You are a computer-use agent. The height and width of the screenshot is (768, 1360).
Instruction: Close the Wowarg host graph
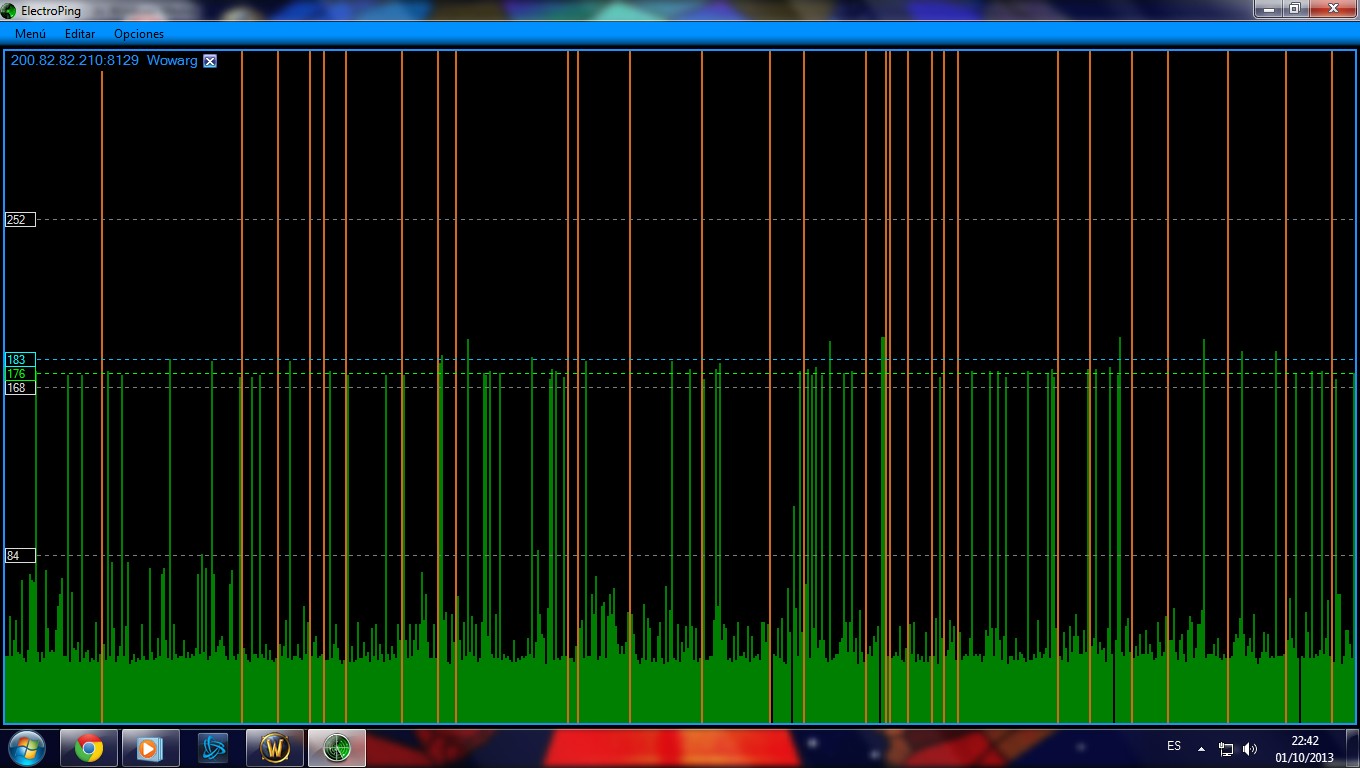click(210, 61)
